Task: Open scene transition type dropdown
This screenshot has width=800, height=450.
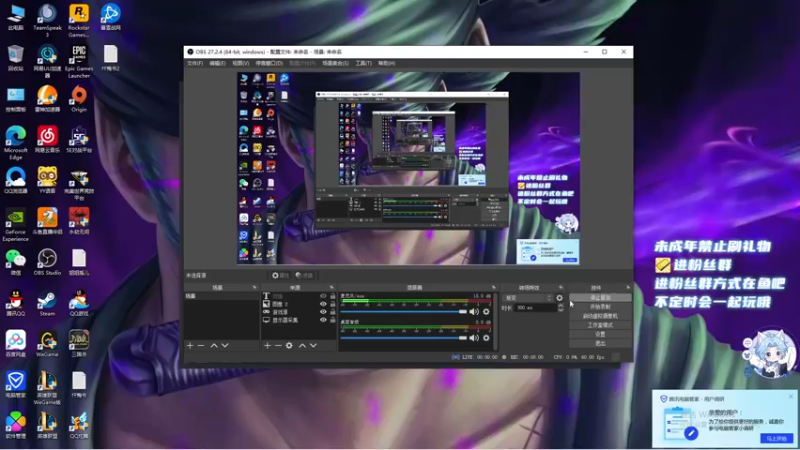Action: pos(528,298)
